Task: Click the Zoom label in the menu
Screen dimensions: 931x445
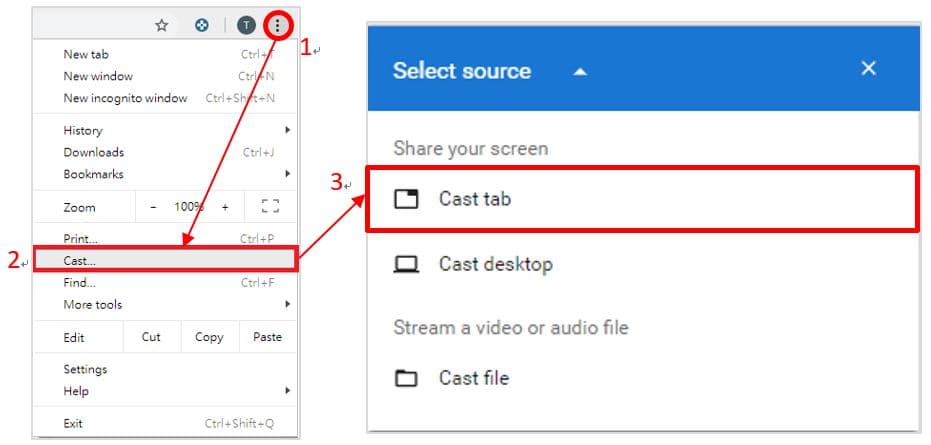Action: pyautogui.click(x=79, y=207)
